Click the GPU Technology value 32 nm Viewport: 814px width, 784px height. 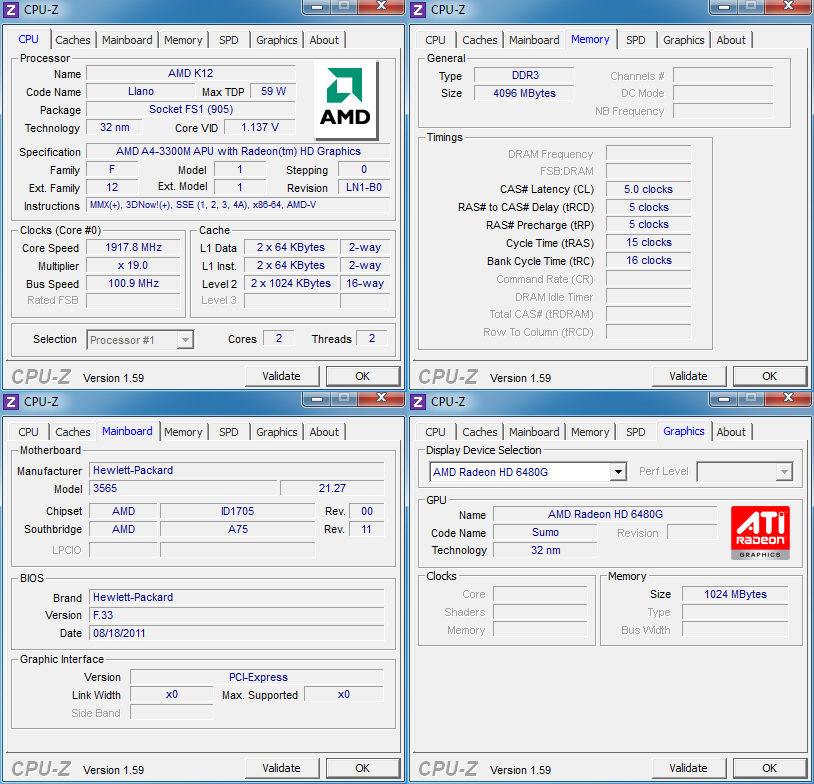(545, 550)
